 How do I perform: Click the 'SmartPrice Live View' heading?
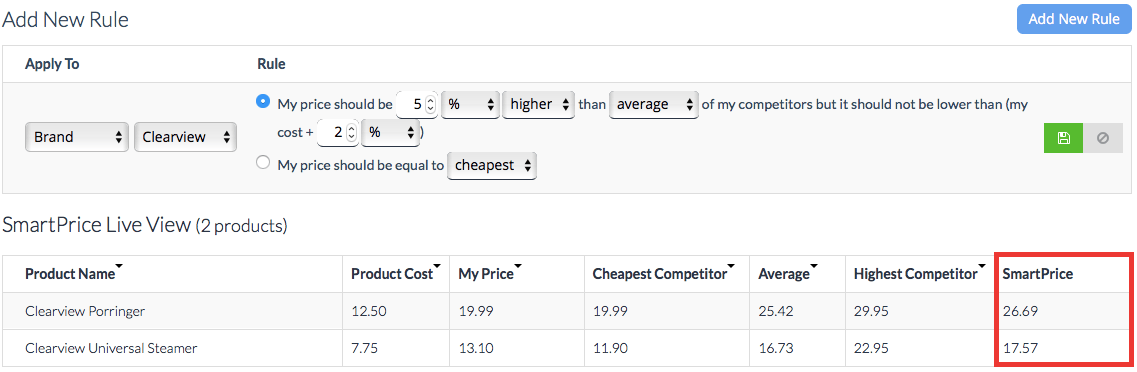(x=96, y=225)
